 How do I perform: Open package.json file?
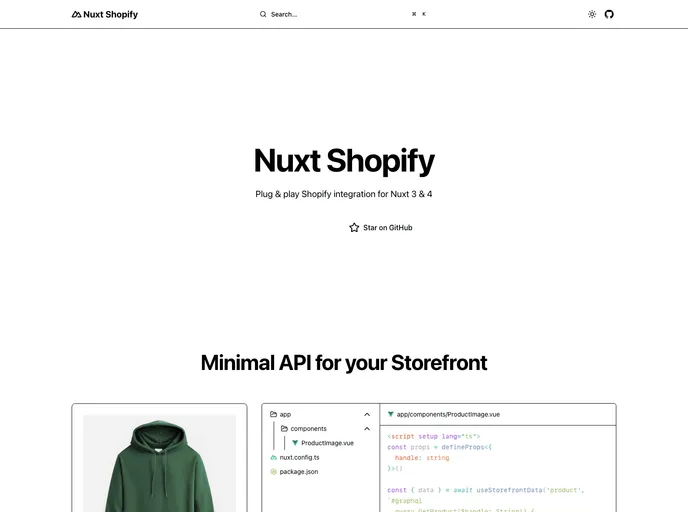coord(299,472)
